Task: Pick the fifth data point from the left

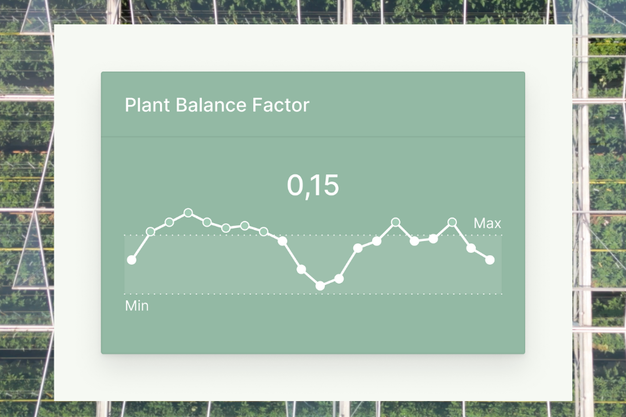Action: click(207, 221)
